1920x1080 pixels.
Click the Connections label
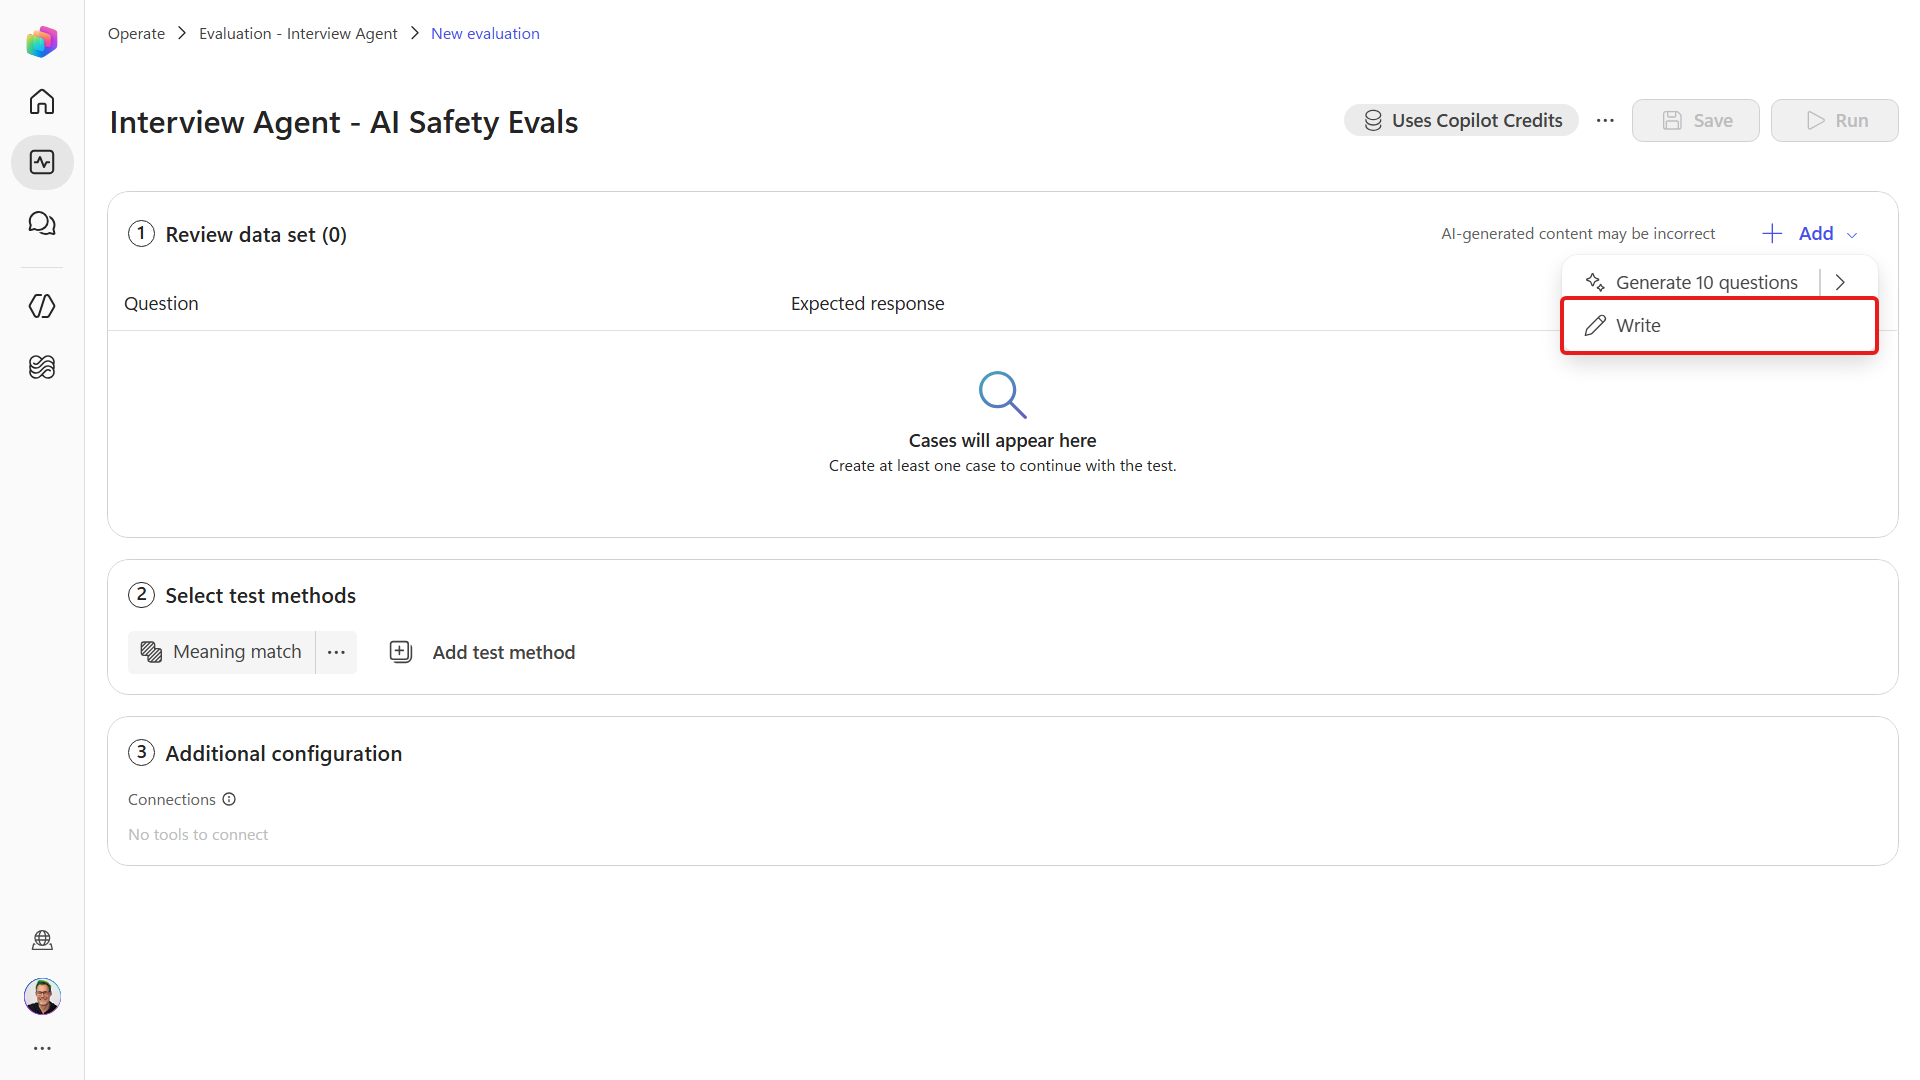pos(172,799)
